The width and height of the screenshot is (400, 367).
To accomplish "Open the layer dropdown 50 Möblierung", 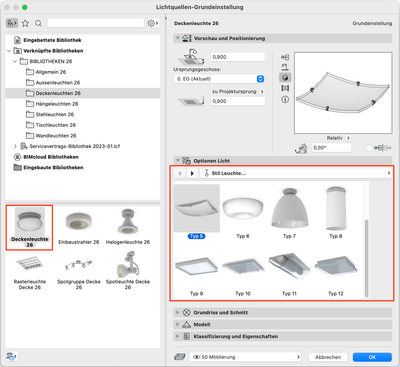I will click(246, 357).
